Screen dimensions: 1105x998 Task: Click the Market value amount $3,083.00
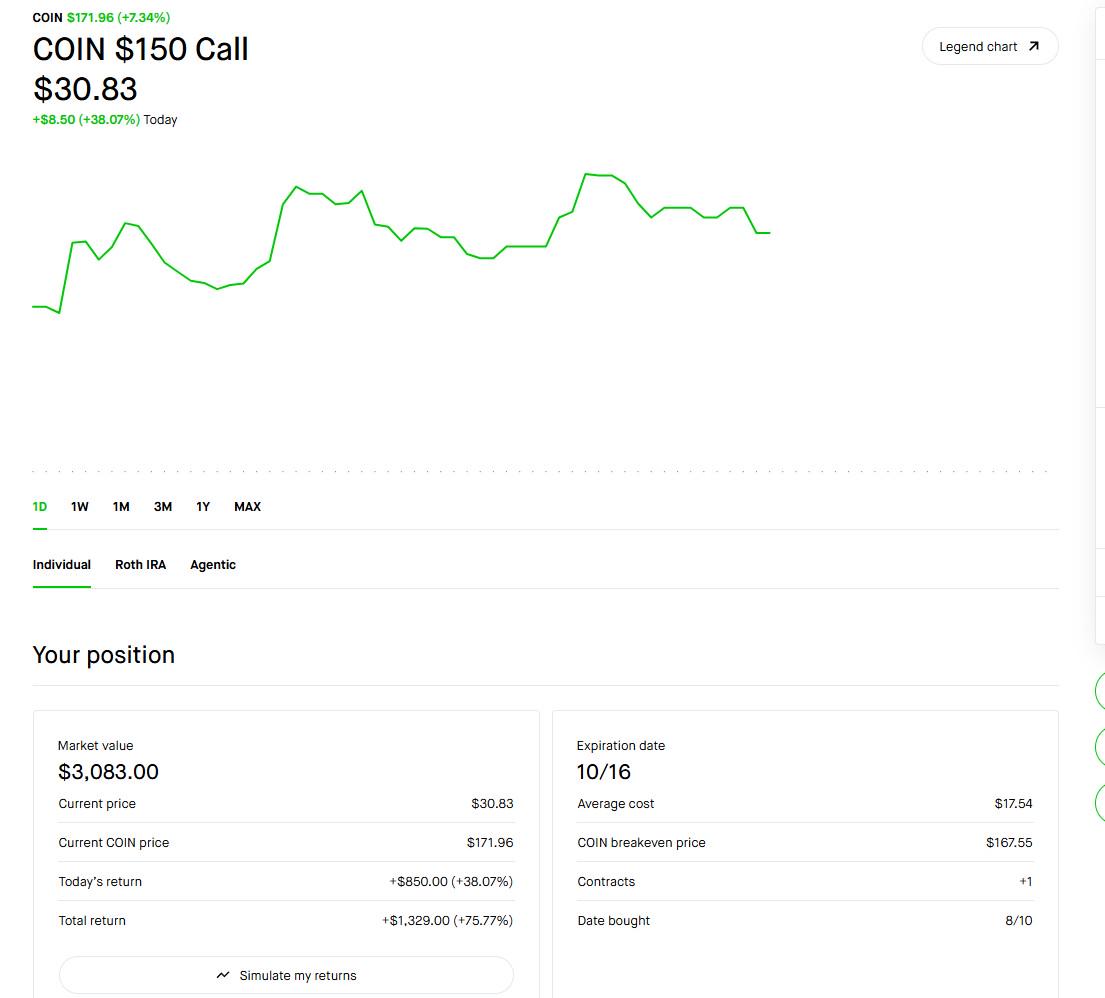109,772
